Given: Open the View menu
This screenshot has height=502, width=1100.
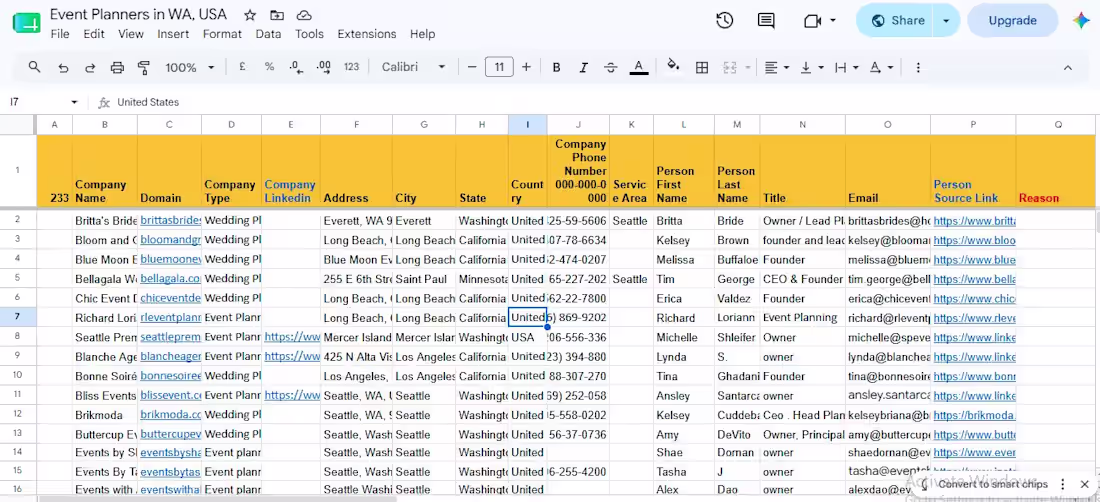Looking at the screenshot, I should tap(130, 34).
